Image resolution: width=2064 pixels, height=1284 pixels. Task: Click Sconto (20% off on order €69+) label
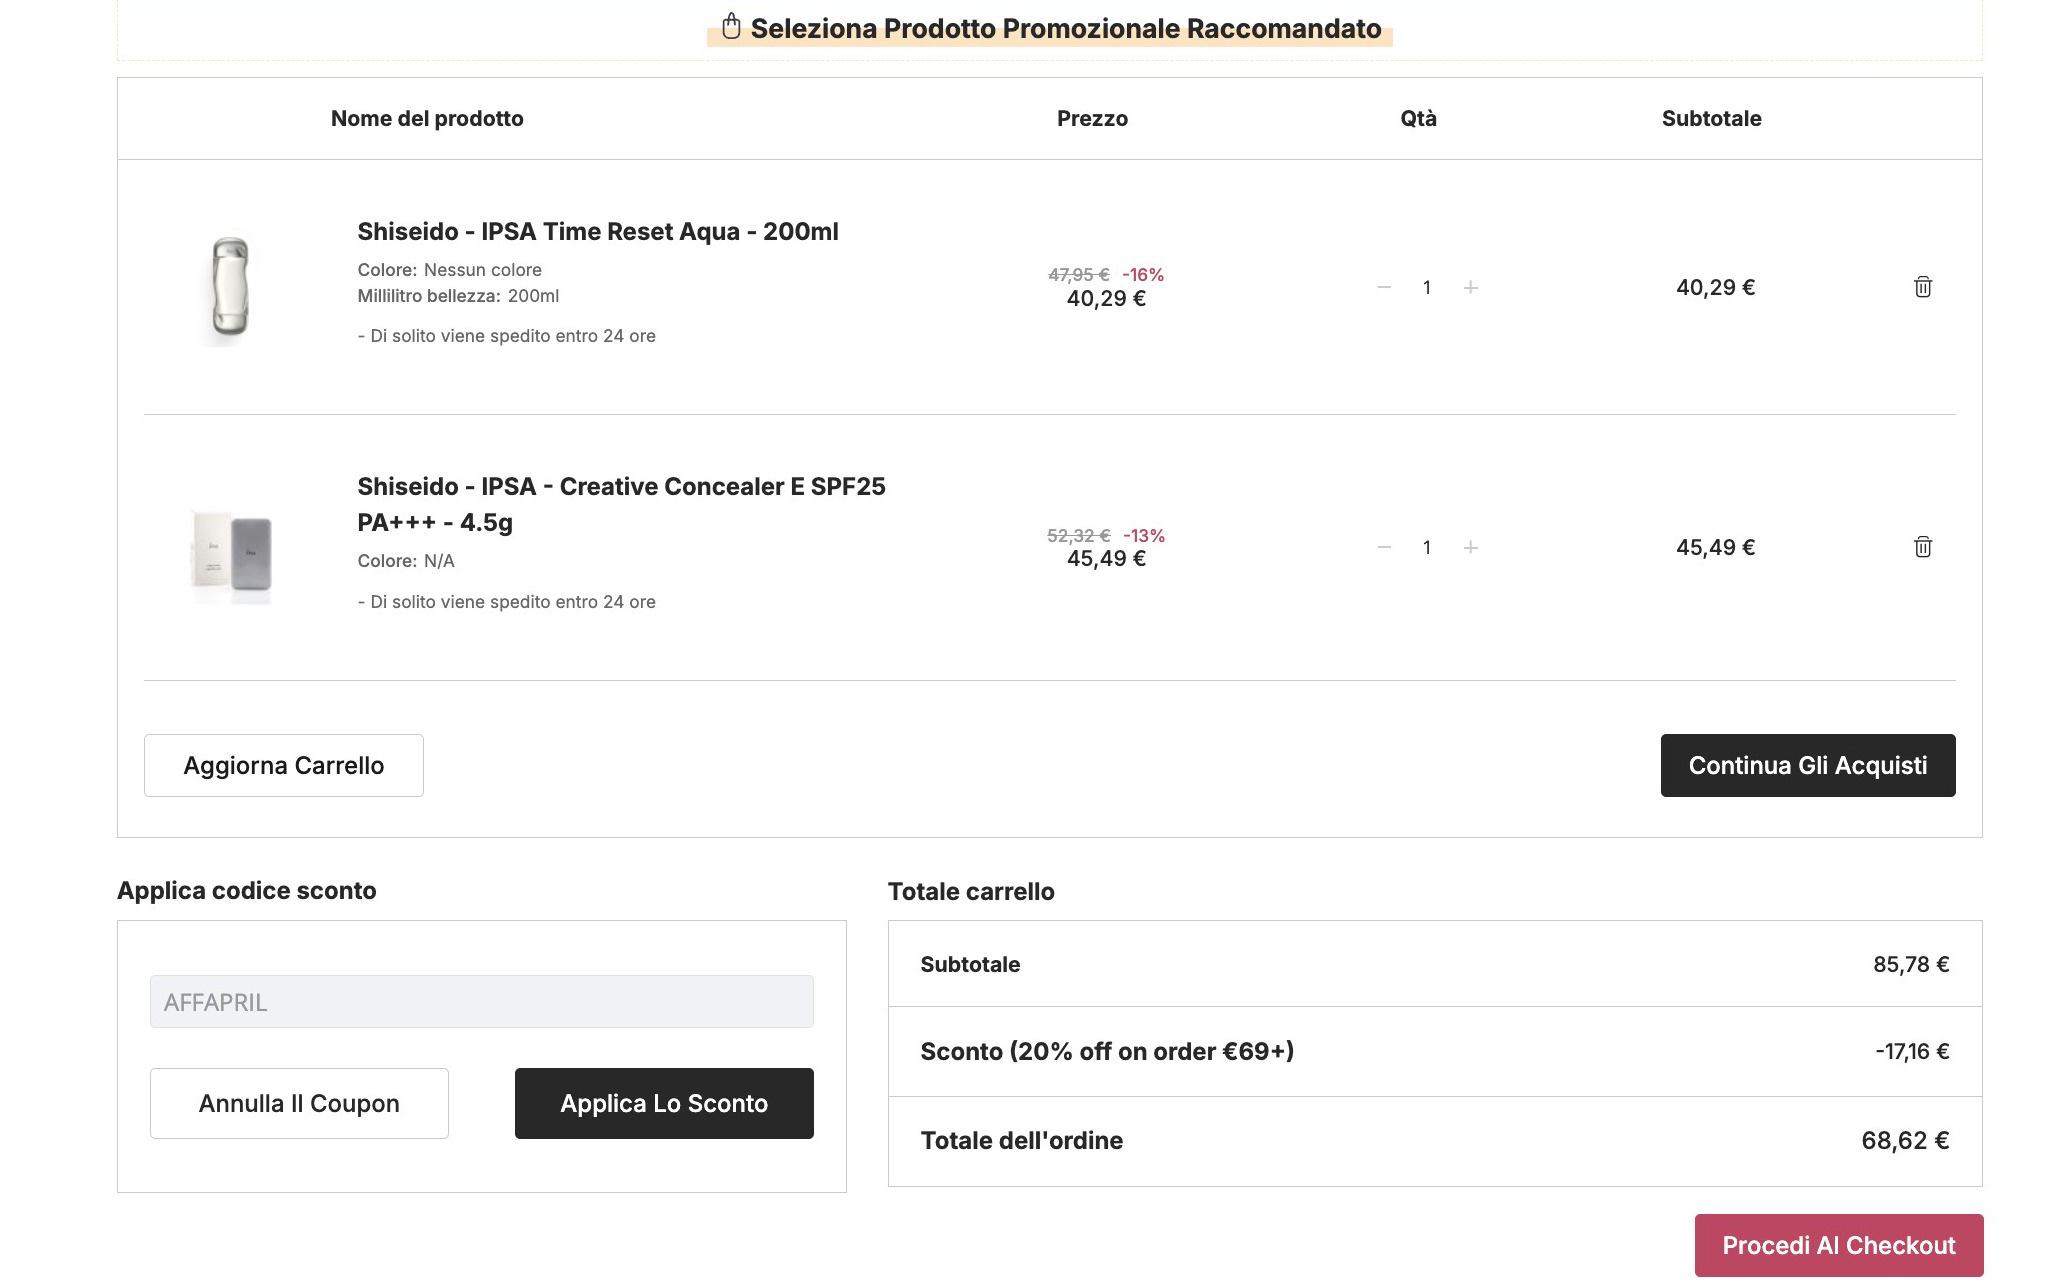tap(1107, 1051)
